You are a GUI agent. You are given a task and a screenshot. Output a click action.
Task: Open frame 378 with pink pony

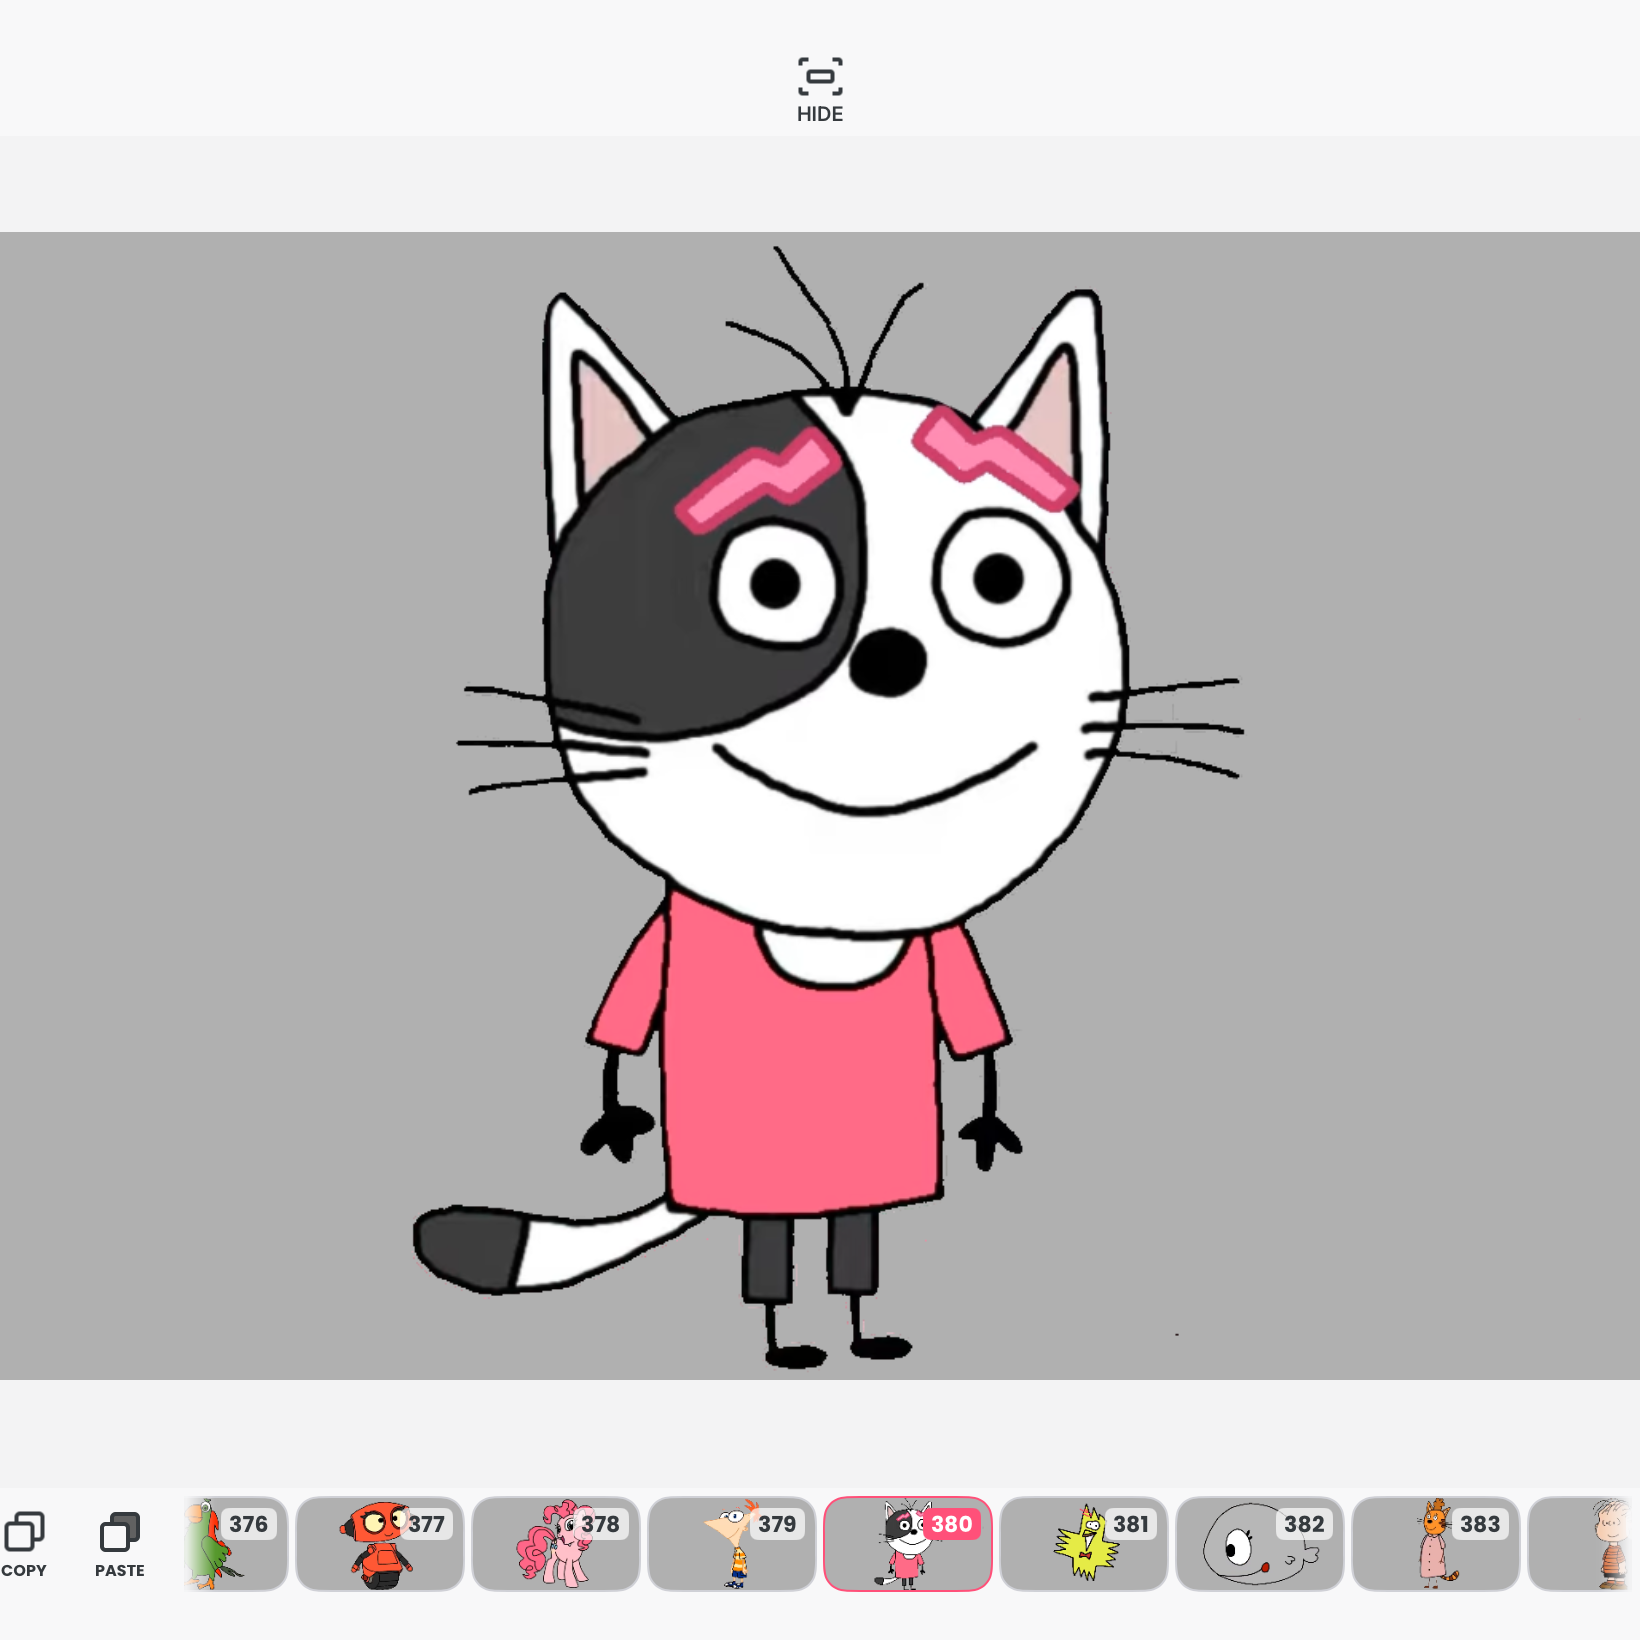click(556, 1543)
